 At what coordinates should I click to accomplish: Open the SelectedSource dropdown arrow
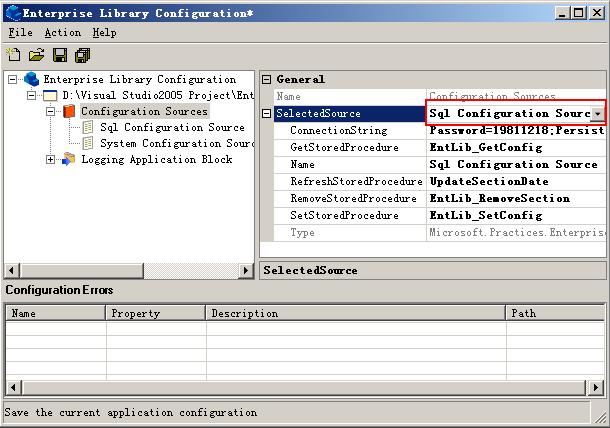pos(597,114)
